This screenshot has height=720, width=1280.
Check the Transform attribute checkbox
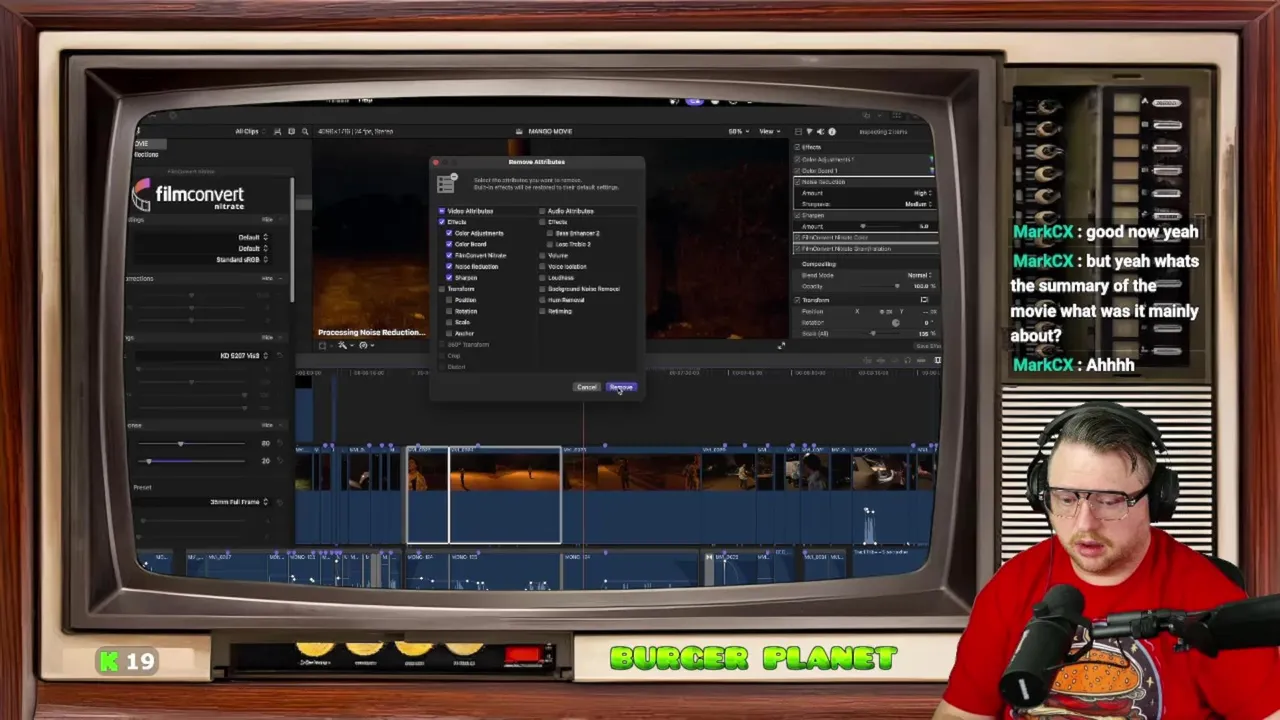pos(442,289)
